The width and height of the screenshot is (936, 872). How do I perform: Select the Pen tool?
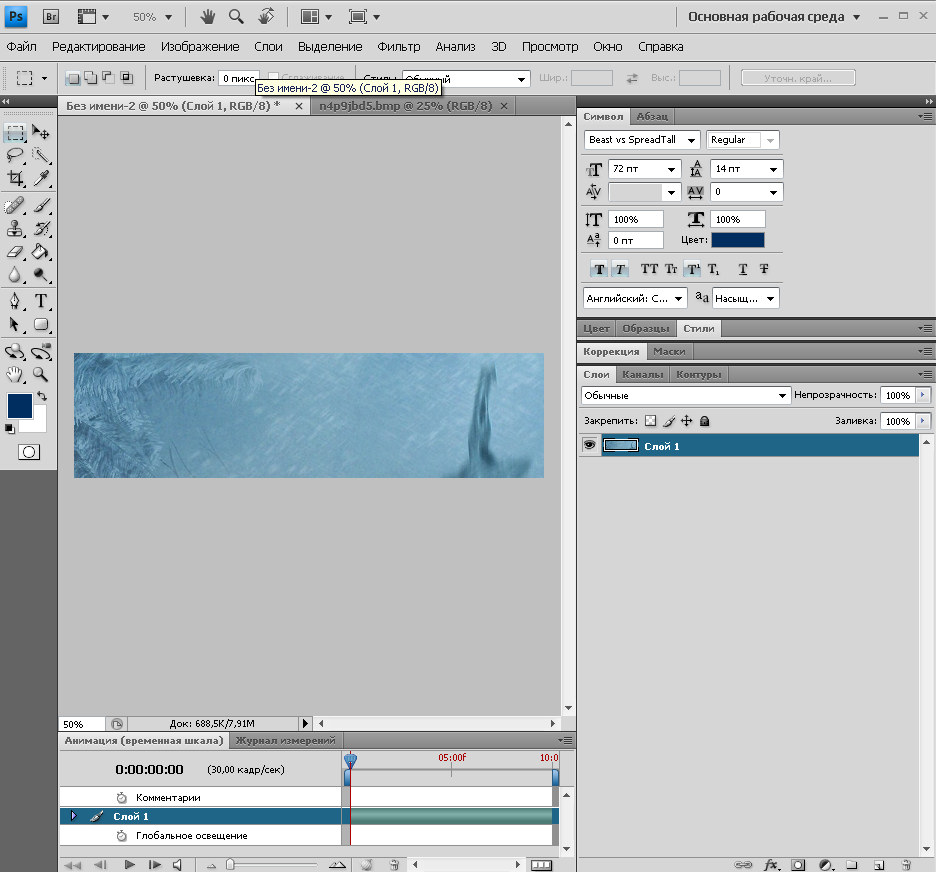(x=15, y=300)
